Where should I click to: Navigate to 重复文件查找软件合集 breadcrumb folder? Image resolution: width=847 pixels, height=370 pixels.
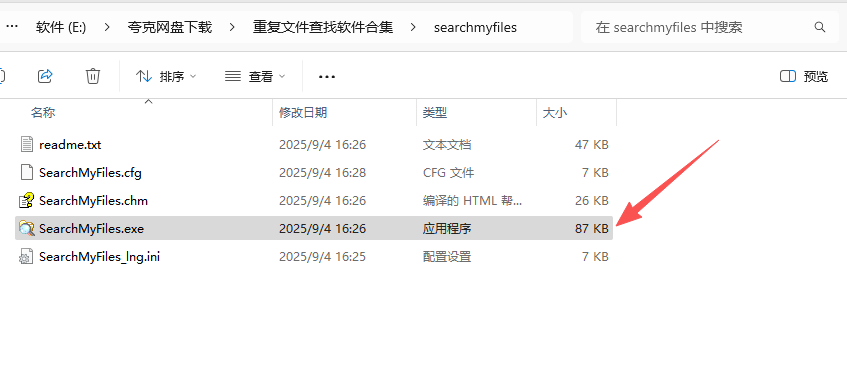coord(323,27)
